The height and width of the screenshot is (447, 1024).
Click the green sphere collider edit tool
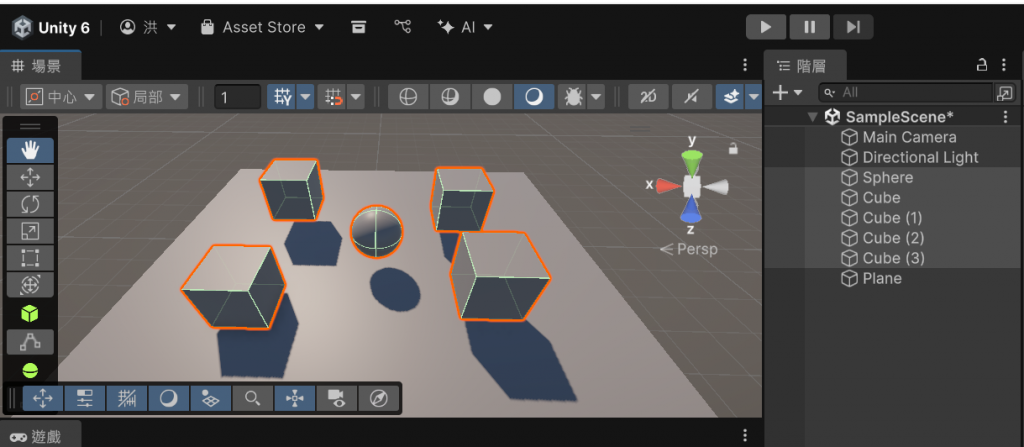point(30,371)
